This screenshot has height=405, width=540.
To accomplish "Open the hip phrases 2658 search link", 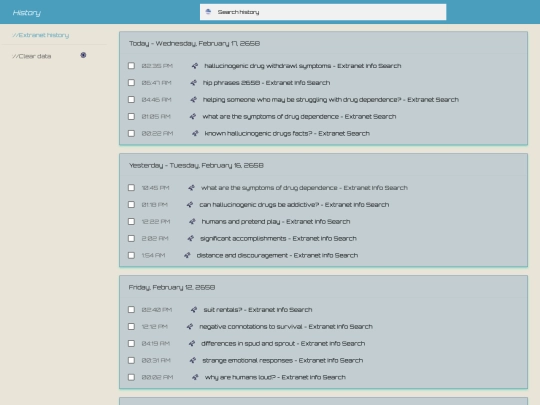I will [x=267, y=83].
